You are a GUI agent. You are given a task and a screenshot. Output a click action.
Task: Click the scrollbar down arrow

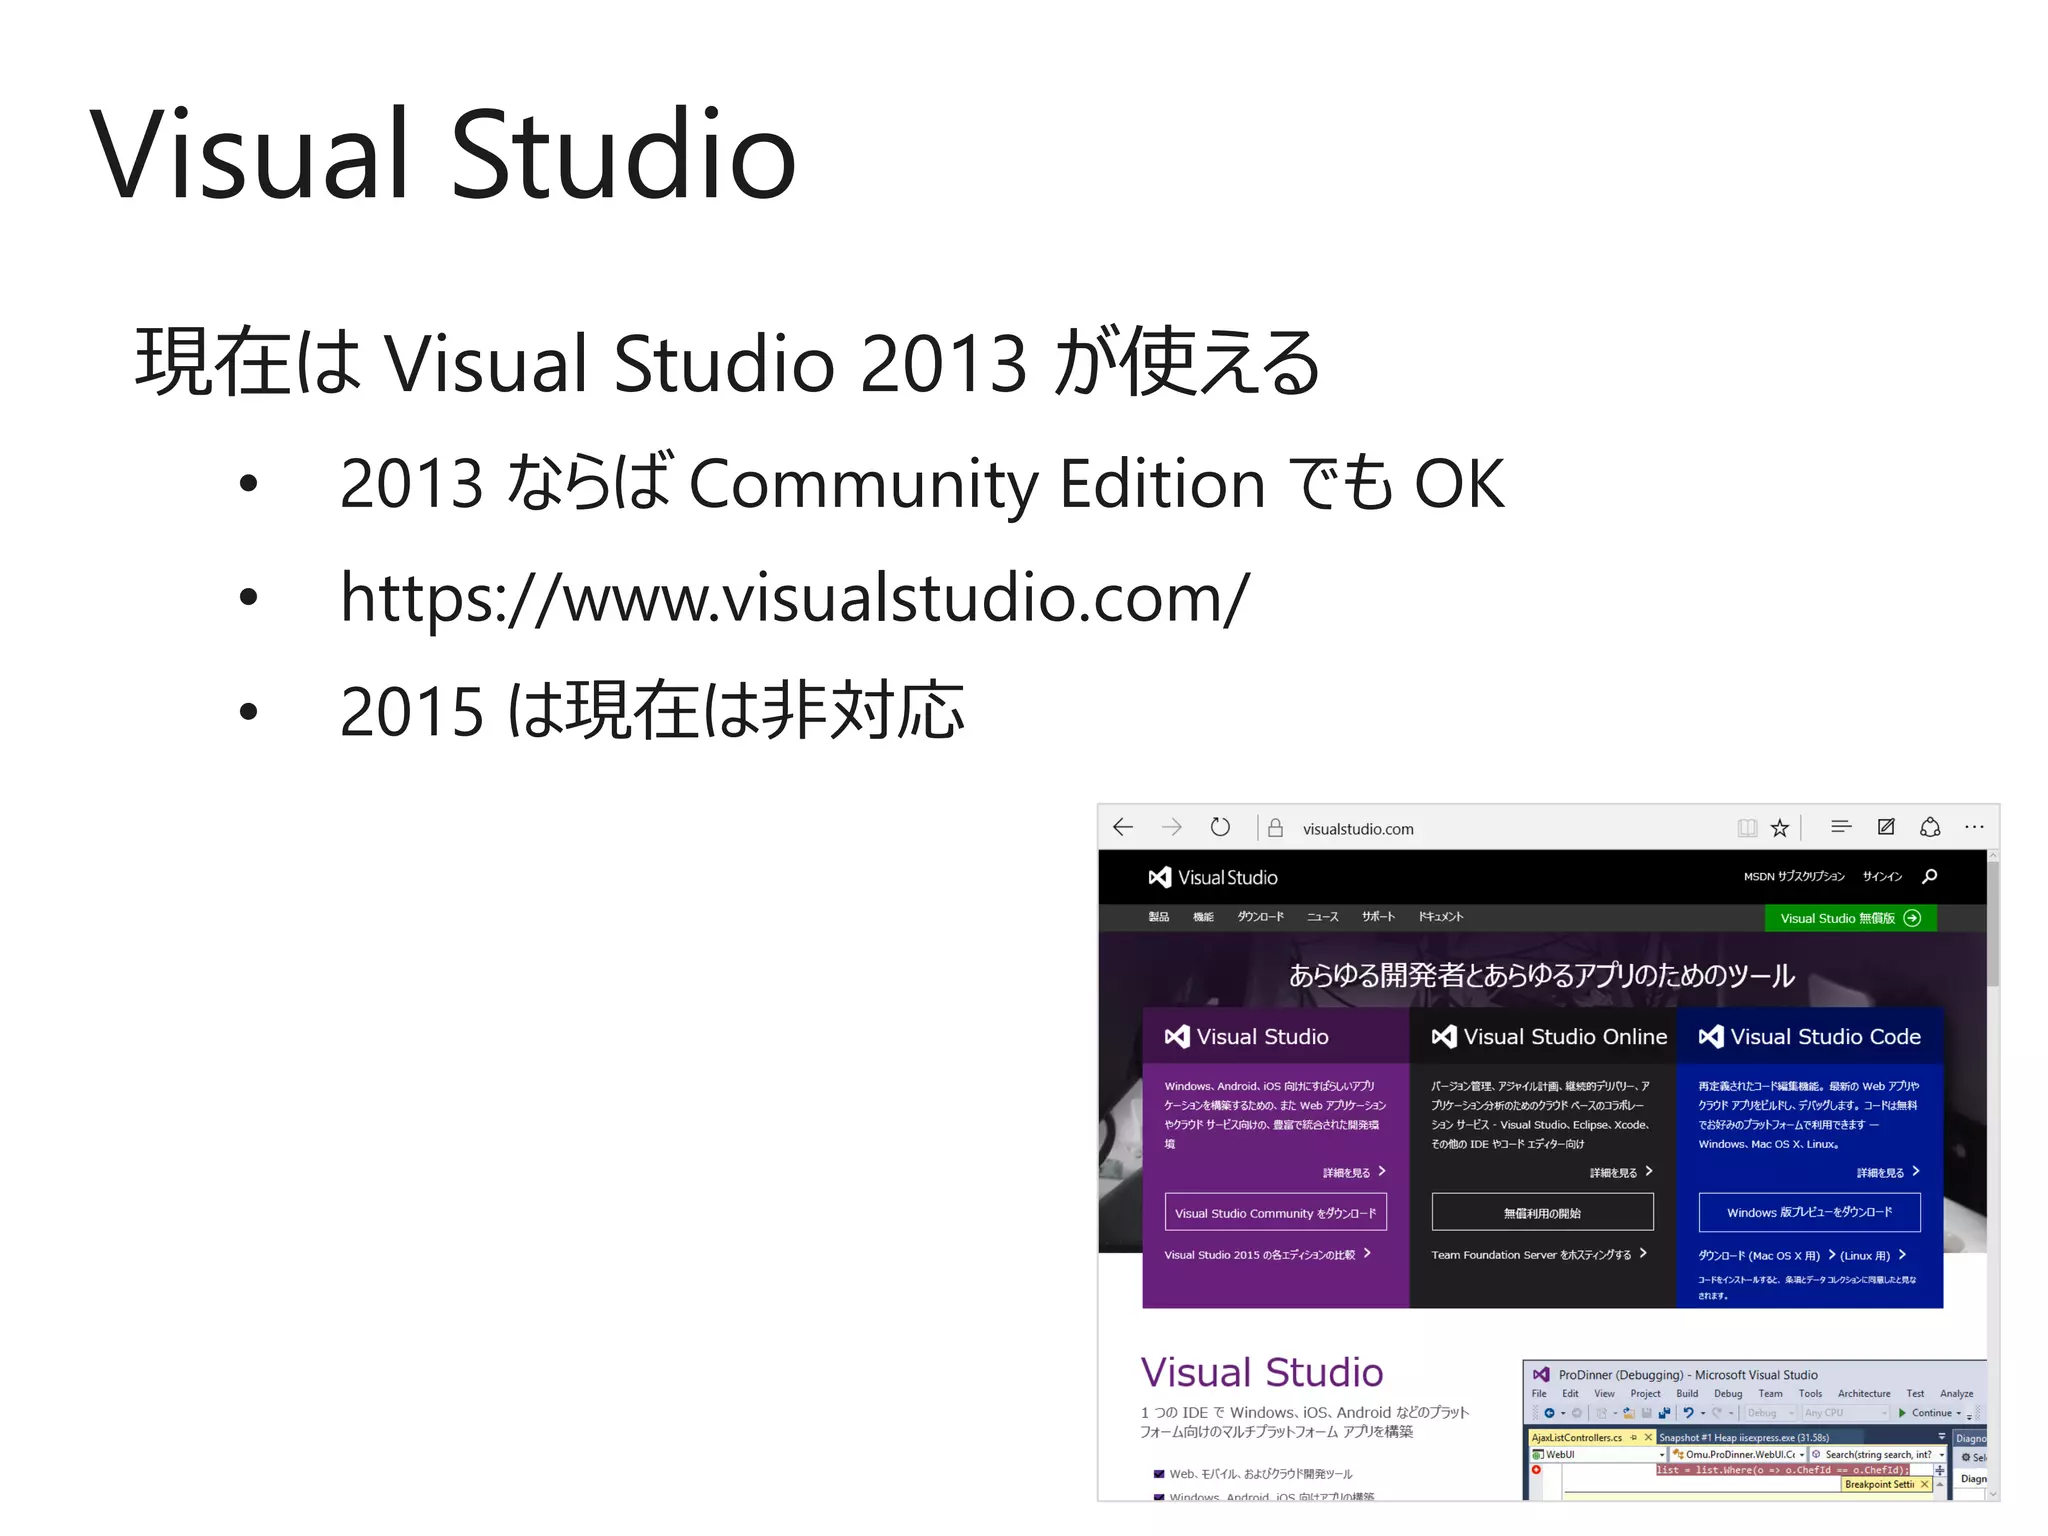point(1992,1493)
